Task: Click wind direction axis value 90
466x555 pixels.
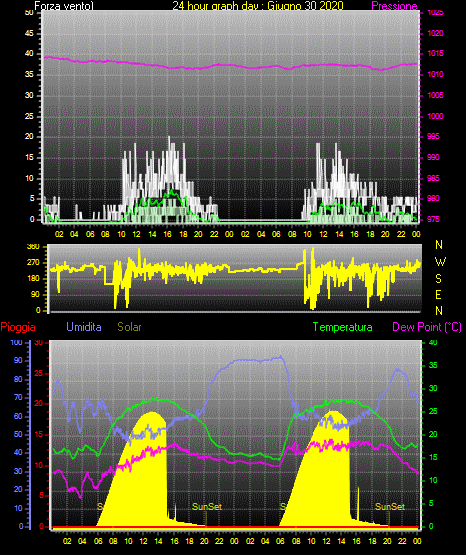Action: tap(35, 294)
